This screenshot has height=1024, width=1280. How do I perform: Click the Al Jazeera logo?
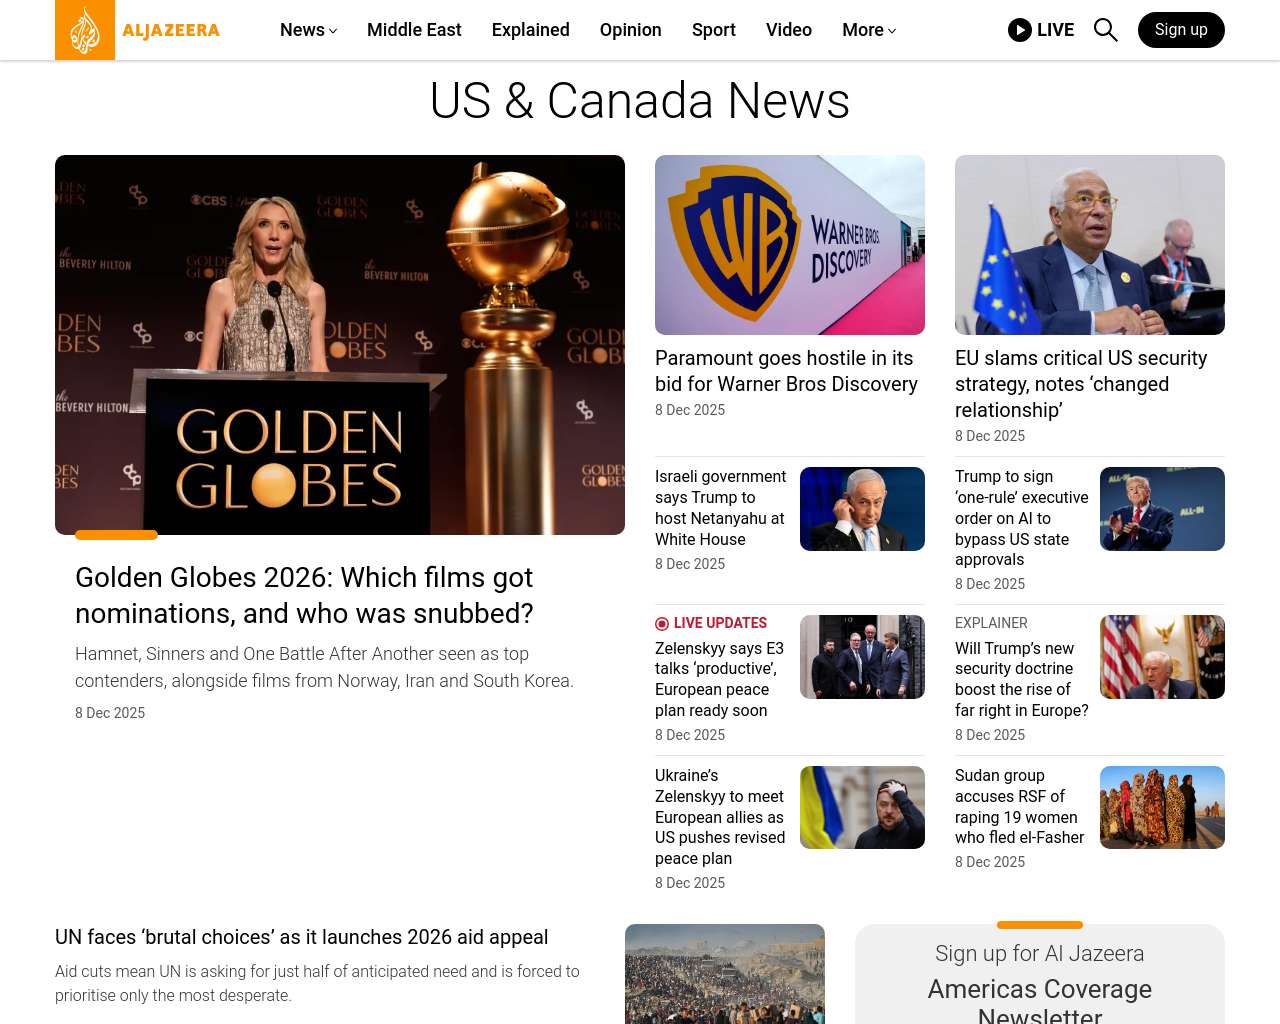click(x=138, y=30)
